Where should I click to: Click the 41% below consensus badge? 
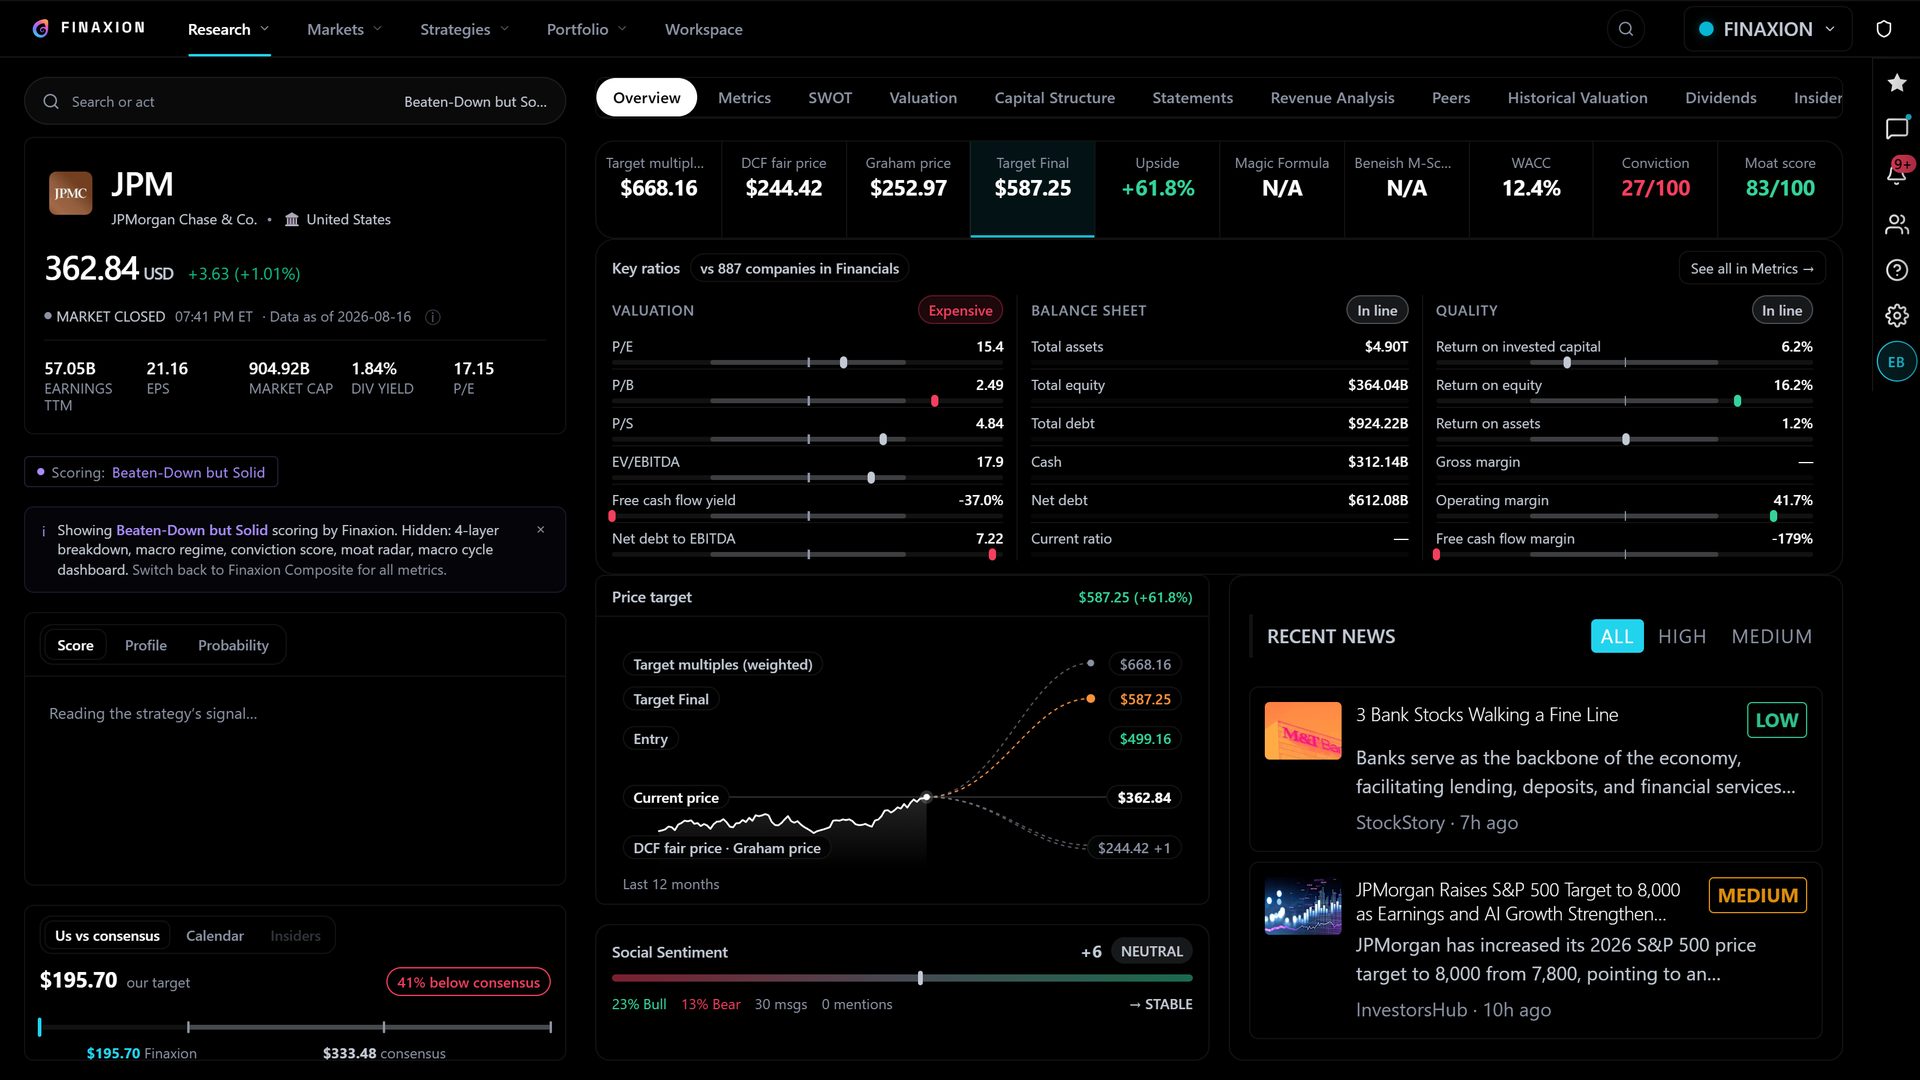pyautogui.click(x=468, y=982)
